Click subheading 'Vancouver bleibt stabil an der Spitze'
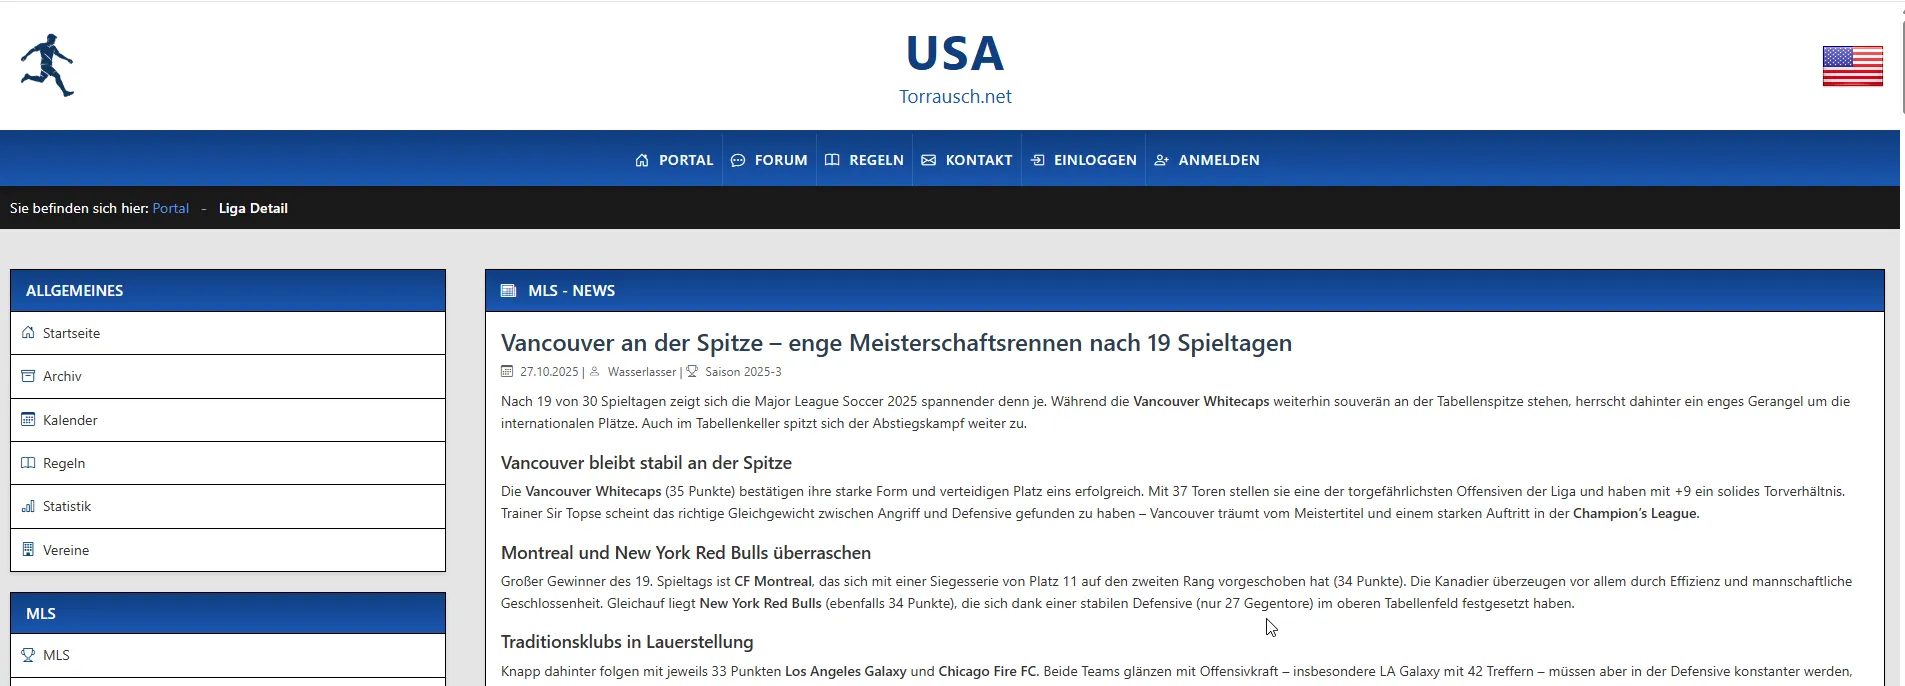Screen dimensions: 1905x686 click(x=646, y=463)
